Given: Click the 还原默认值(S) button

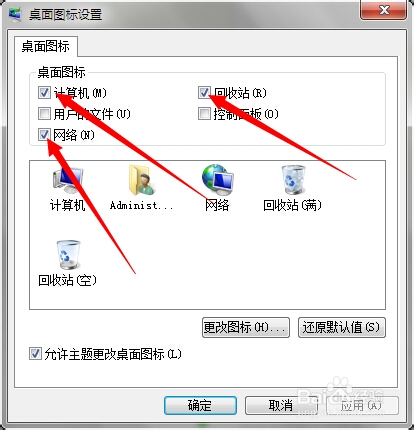Looking at the screenshot, I should click(x=342, y=327).
